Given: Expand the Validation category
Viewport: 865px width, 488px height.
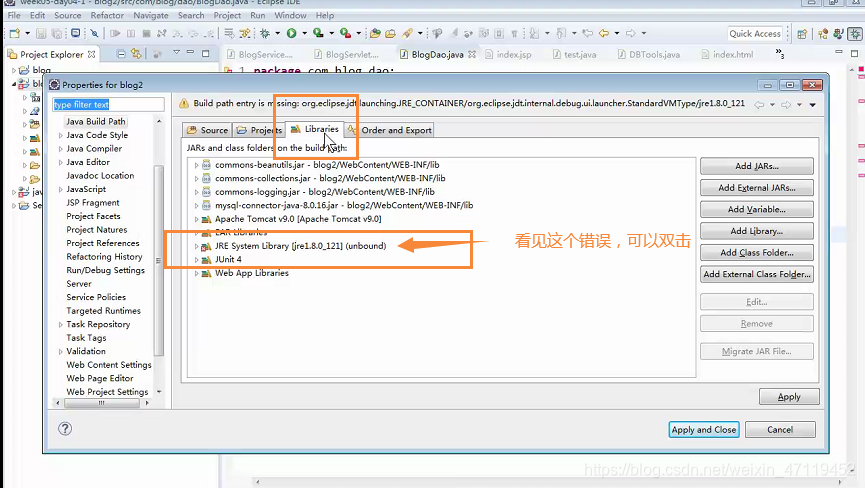Looking at the screenshot, I should tap(60, 351).
